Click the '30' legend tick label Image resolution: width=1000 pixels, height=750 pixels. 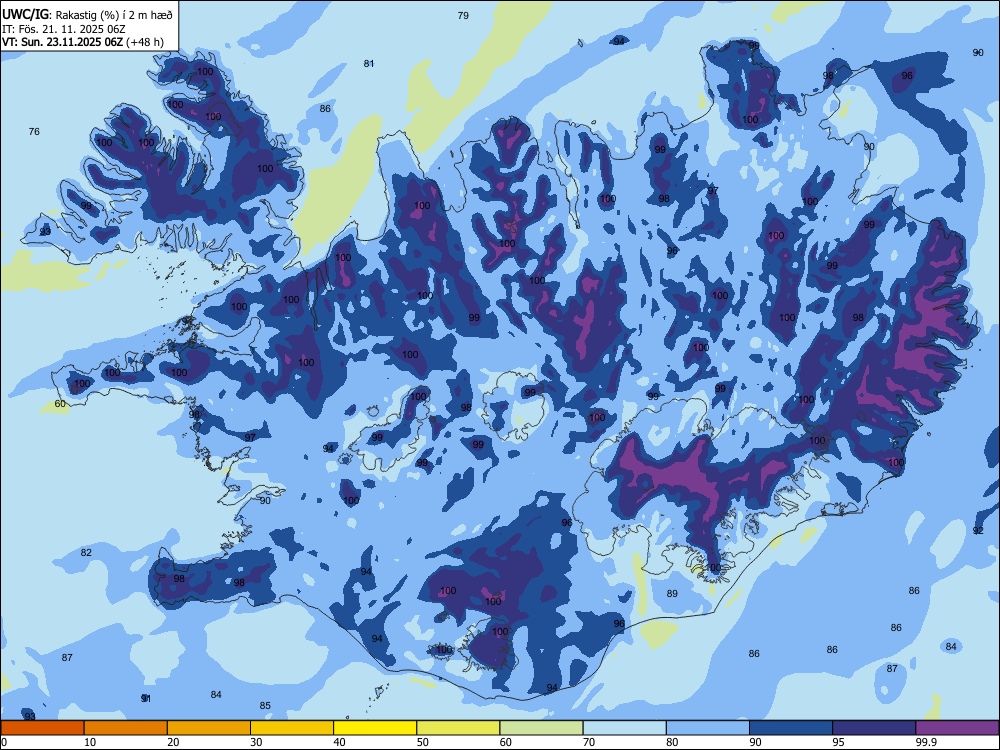pos(256,742)
